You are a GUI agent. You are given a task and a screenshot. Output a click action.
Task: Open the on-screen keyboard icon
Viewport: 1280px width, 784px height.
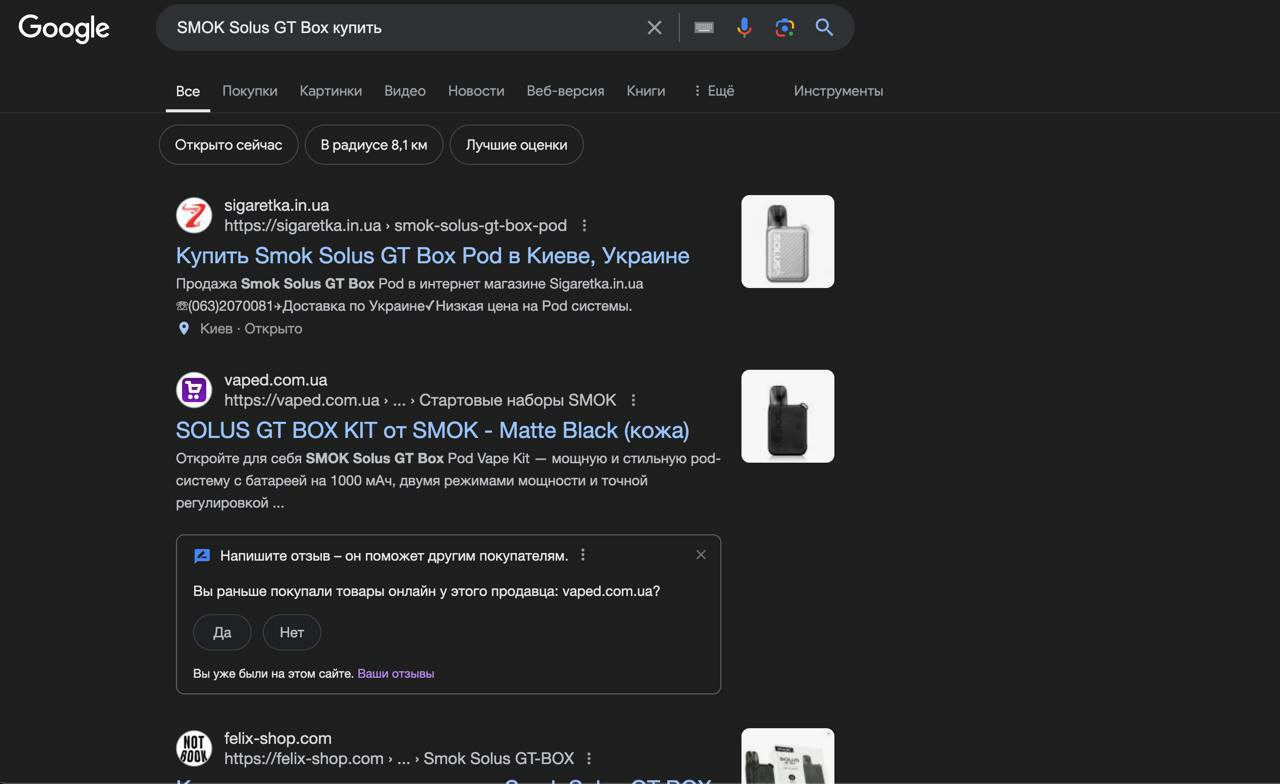pyautogui.click(x=704, y=28)
